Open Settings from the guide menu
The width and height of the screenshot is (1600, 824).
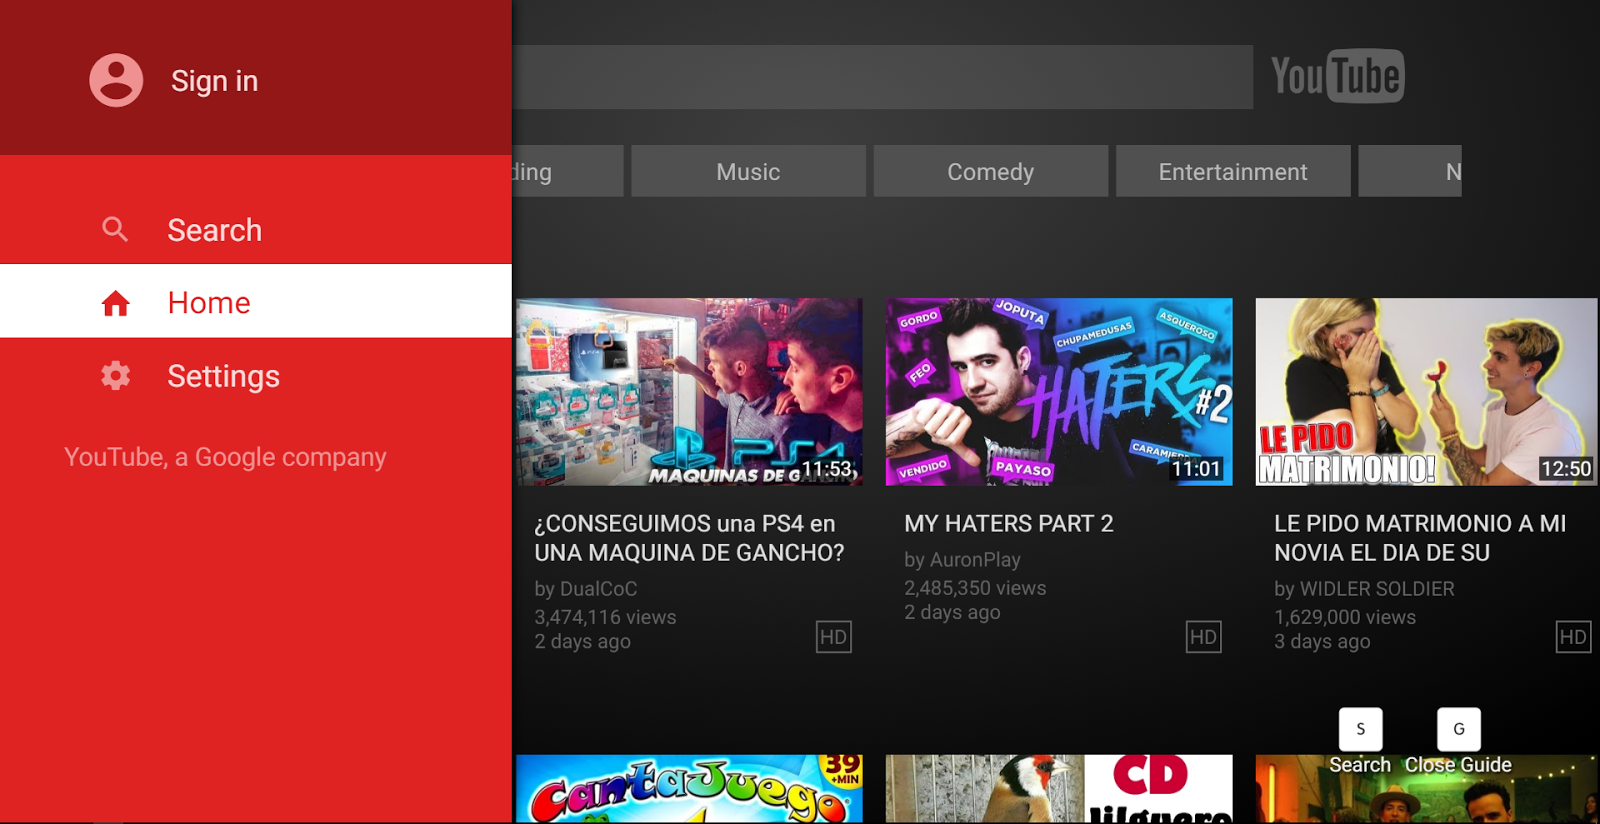point(256,375)
